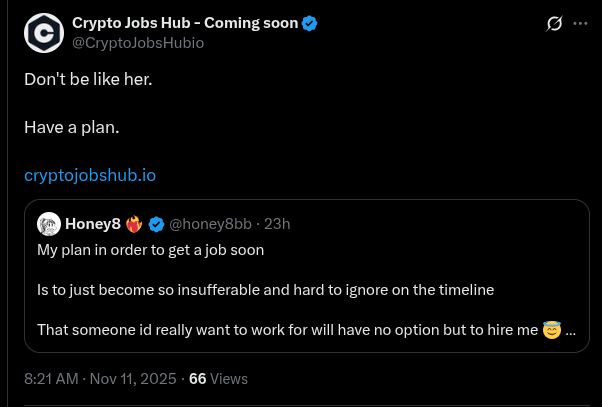This screenshot has width=602, height=407.
Task: Click Crypto Jobs Hub's blue verified badge
Action: coord(310,23)
